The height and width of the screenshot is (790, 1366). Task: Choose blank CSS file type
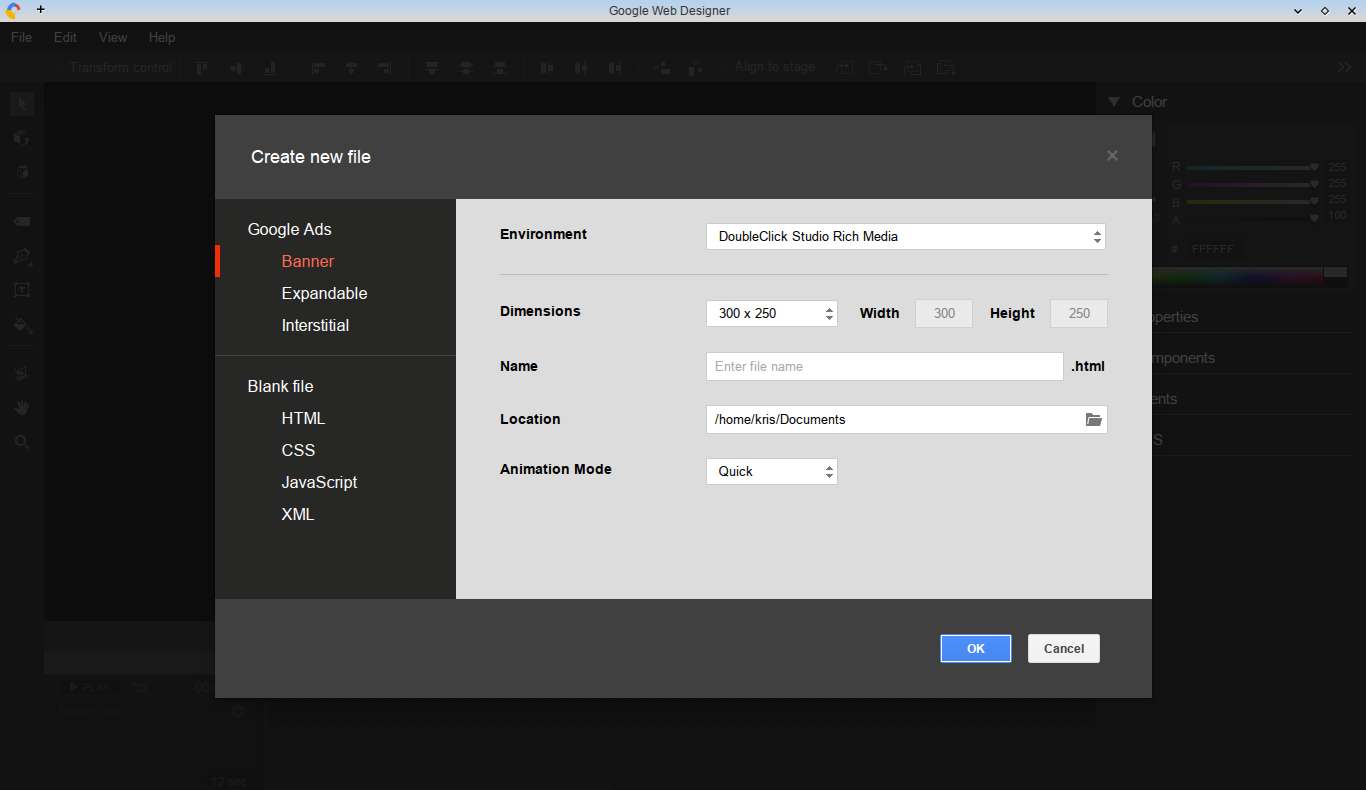[x=298, y=450]
